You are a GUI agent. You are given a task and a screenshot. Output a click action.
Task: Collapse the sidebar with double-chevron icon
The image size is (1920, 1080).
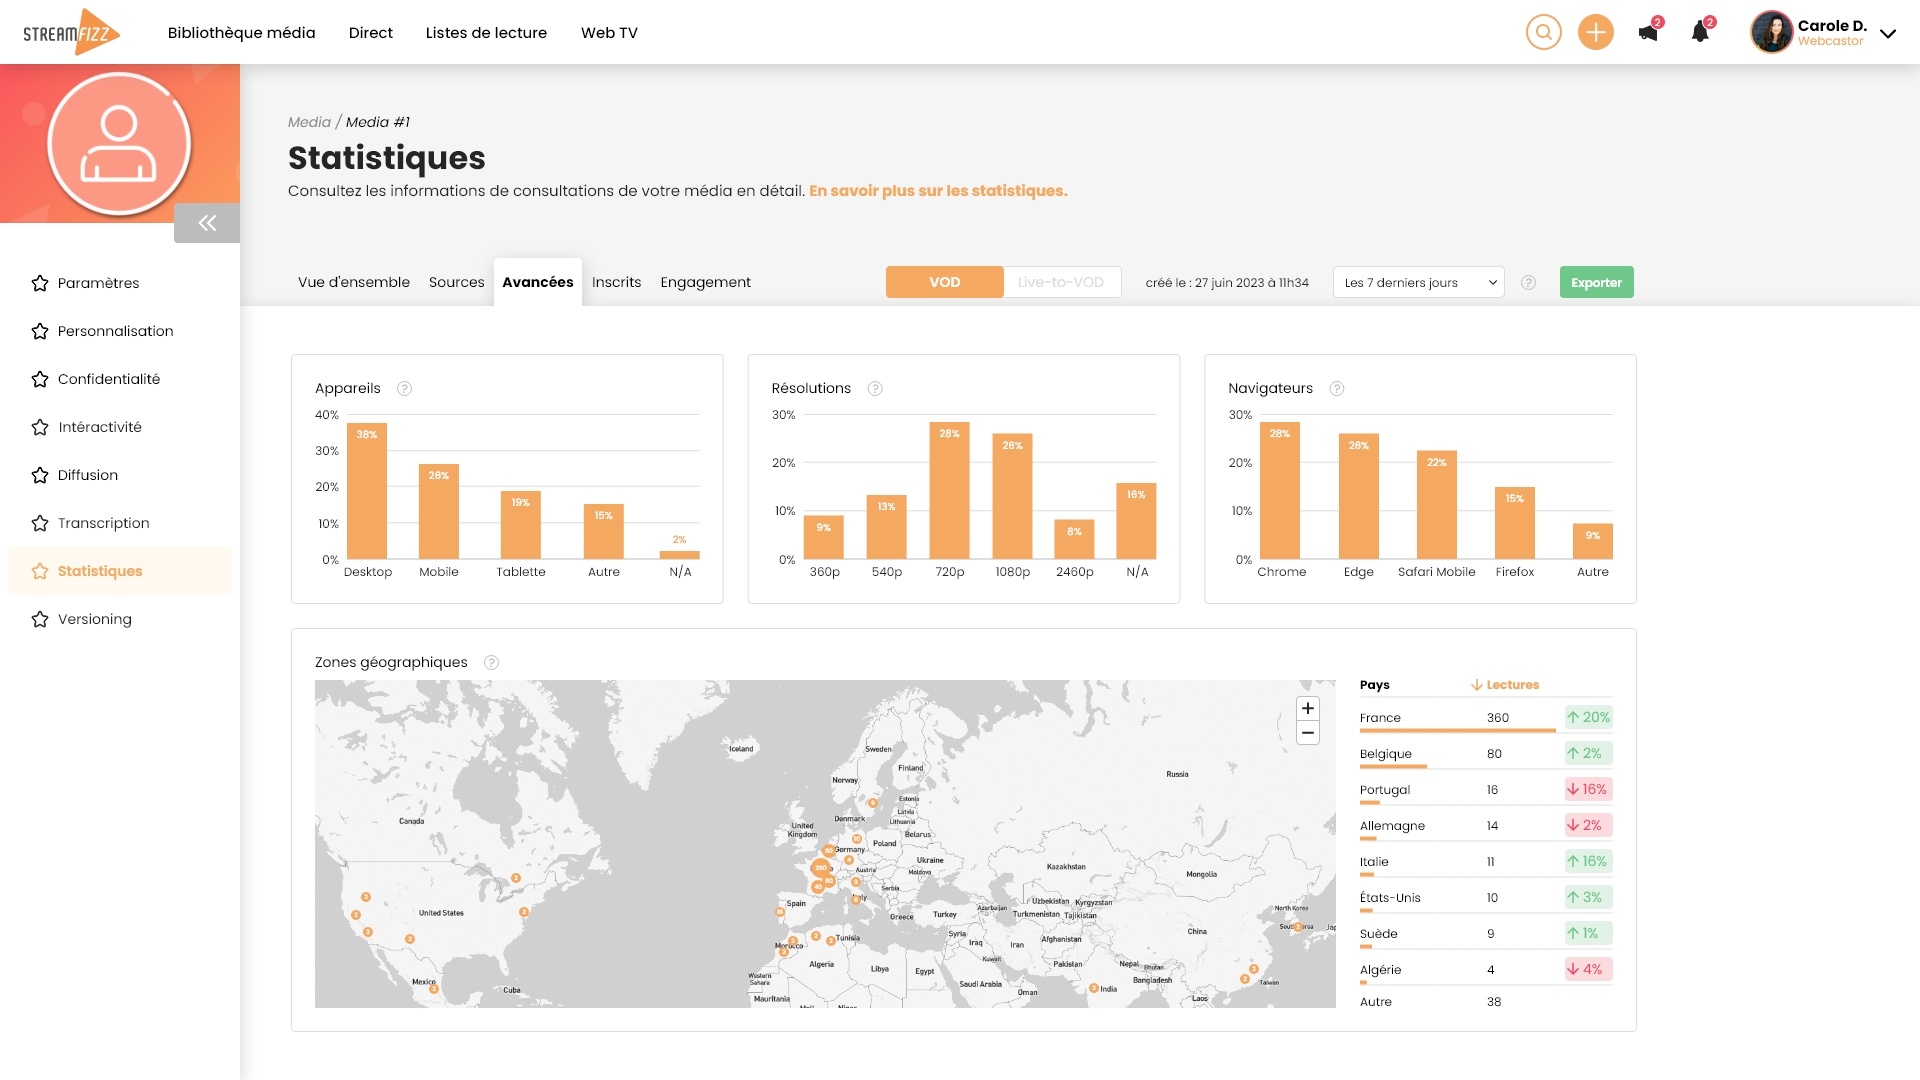[x=207, y=223]
